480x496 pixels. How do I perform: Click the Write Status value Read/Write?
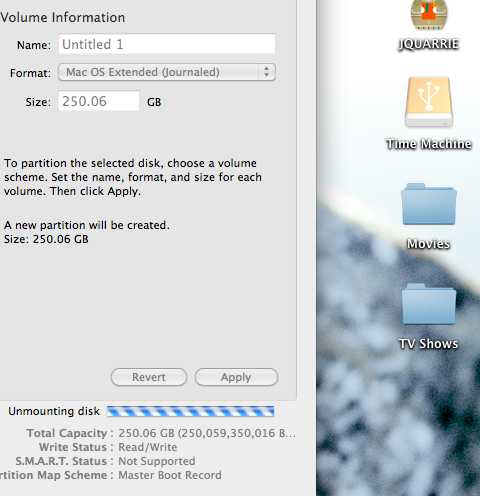tap(148, 447)
